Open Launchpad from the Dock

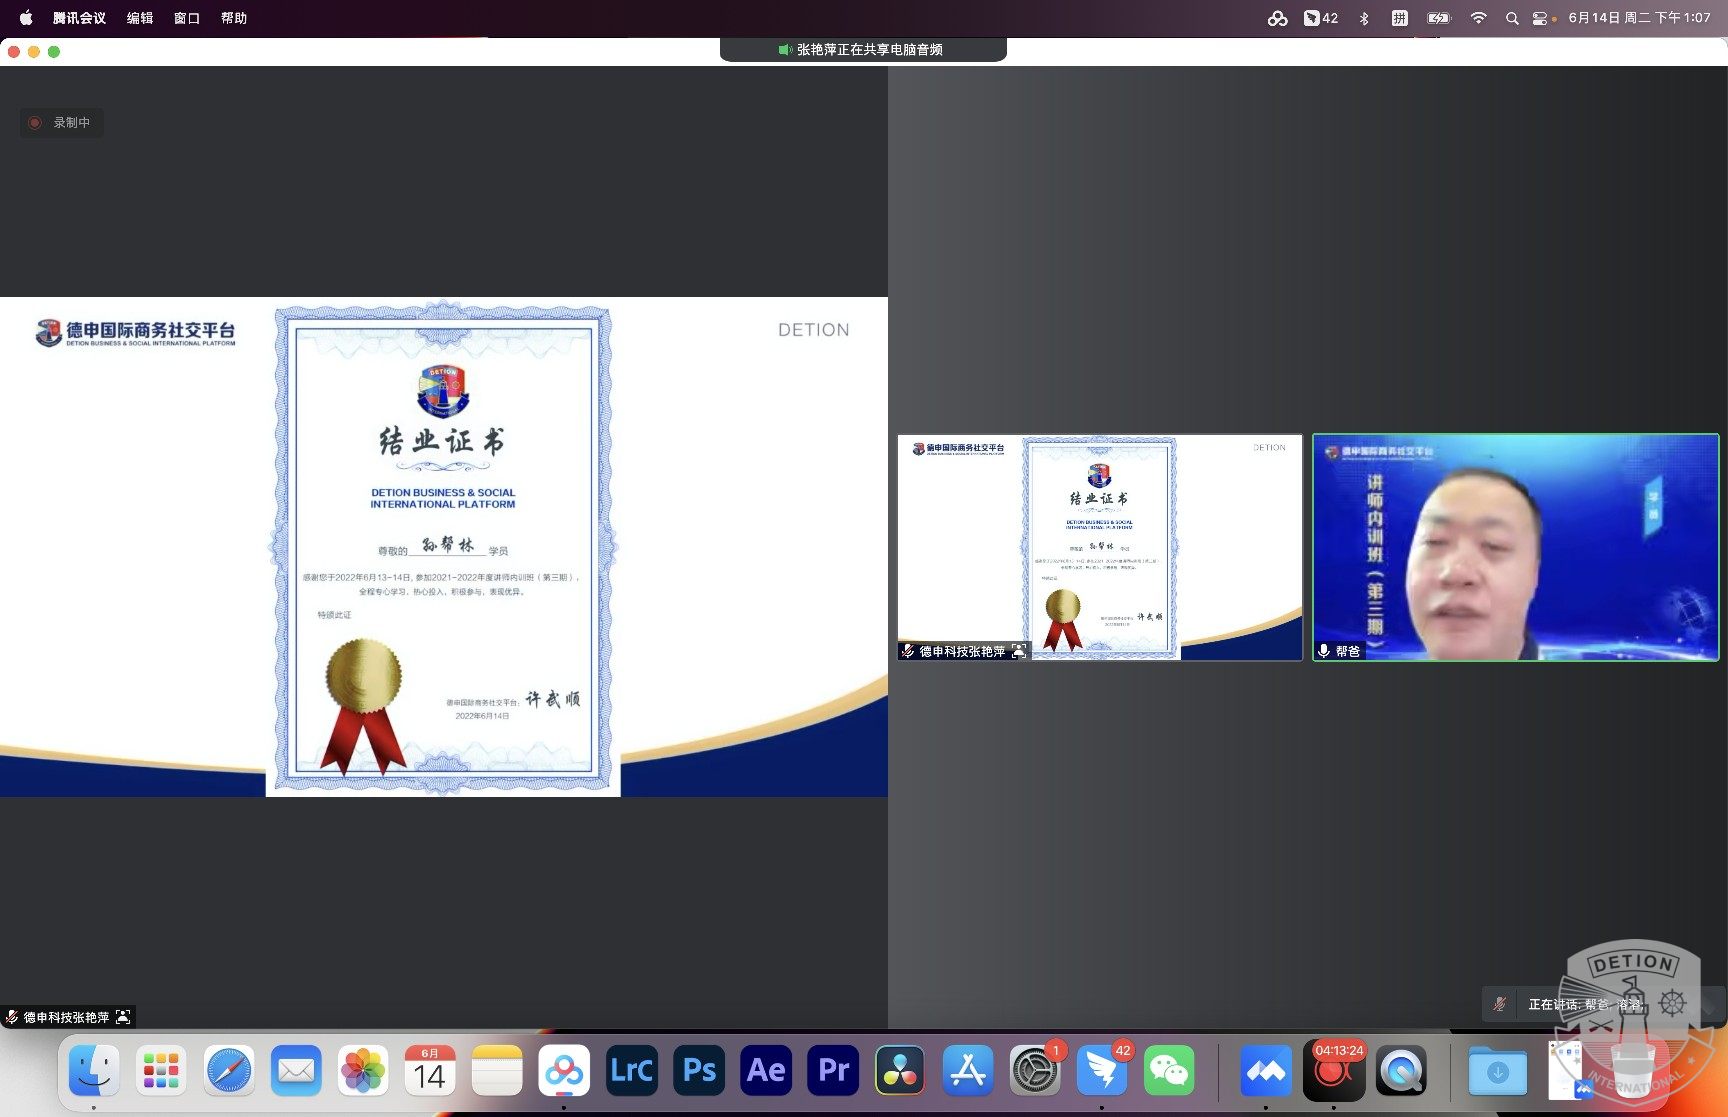point(161,1071)
